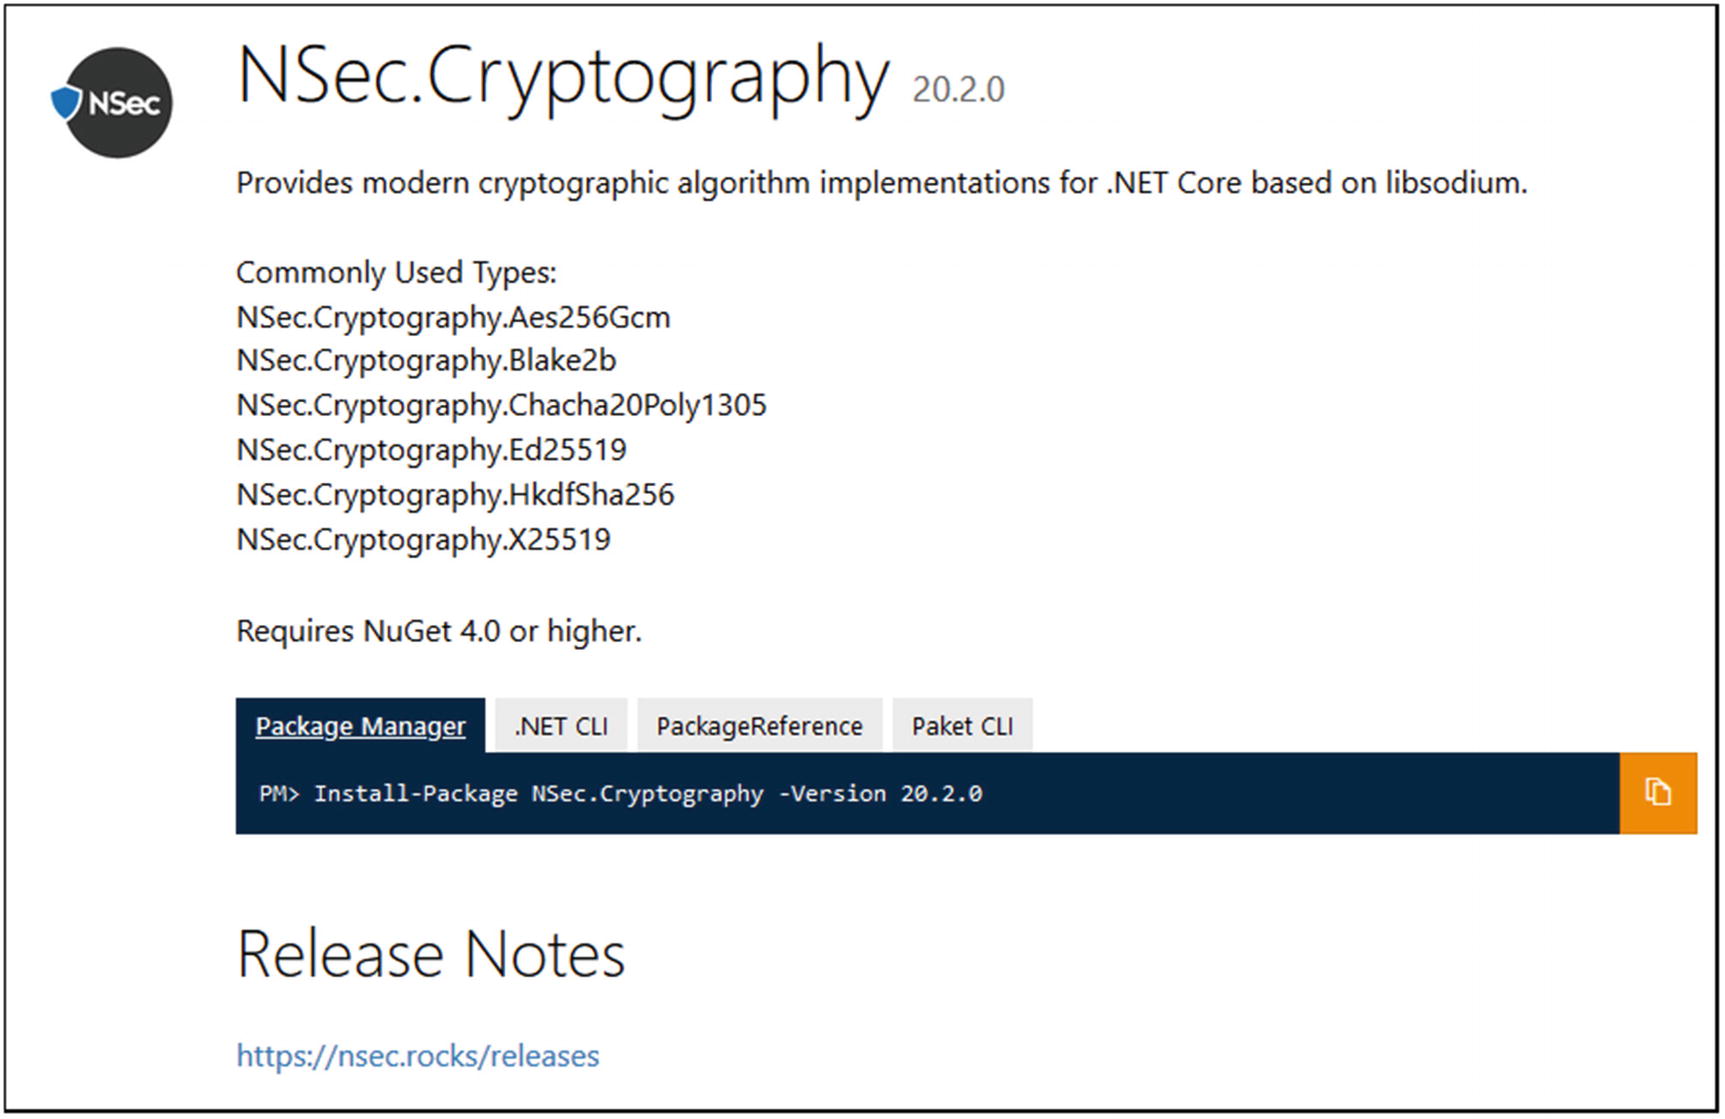Select the Package Manager tab

pyautogui.click(x=360, y=726)
